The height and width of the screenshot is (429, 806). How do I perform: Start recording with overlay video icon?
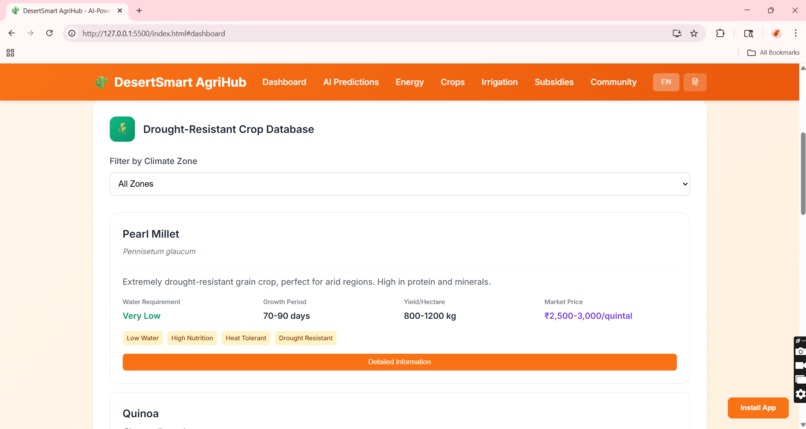800,366
